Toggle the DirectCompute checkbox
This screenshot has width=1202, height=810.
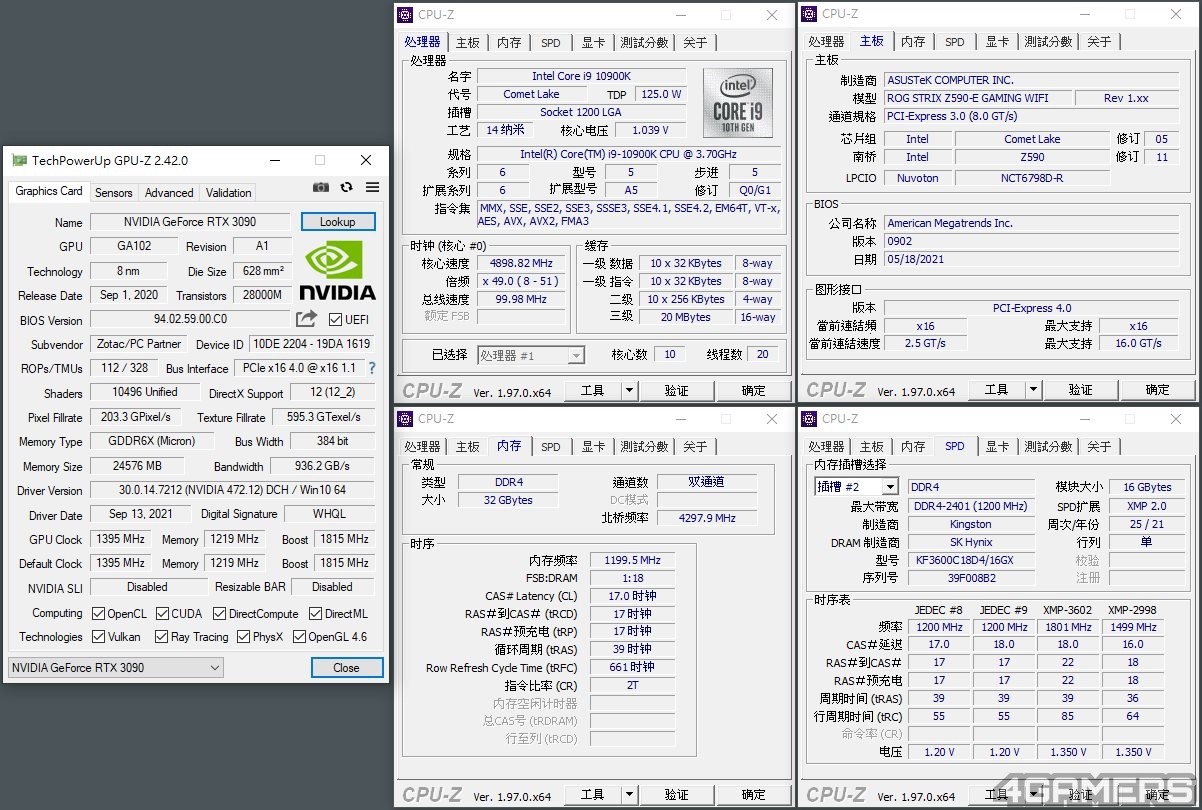pyautogui.click(x=220, y=614)
